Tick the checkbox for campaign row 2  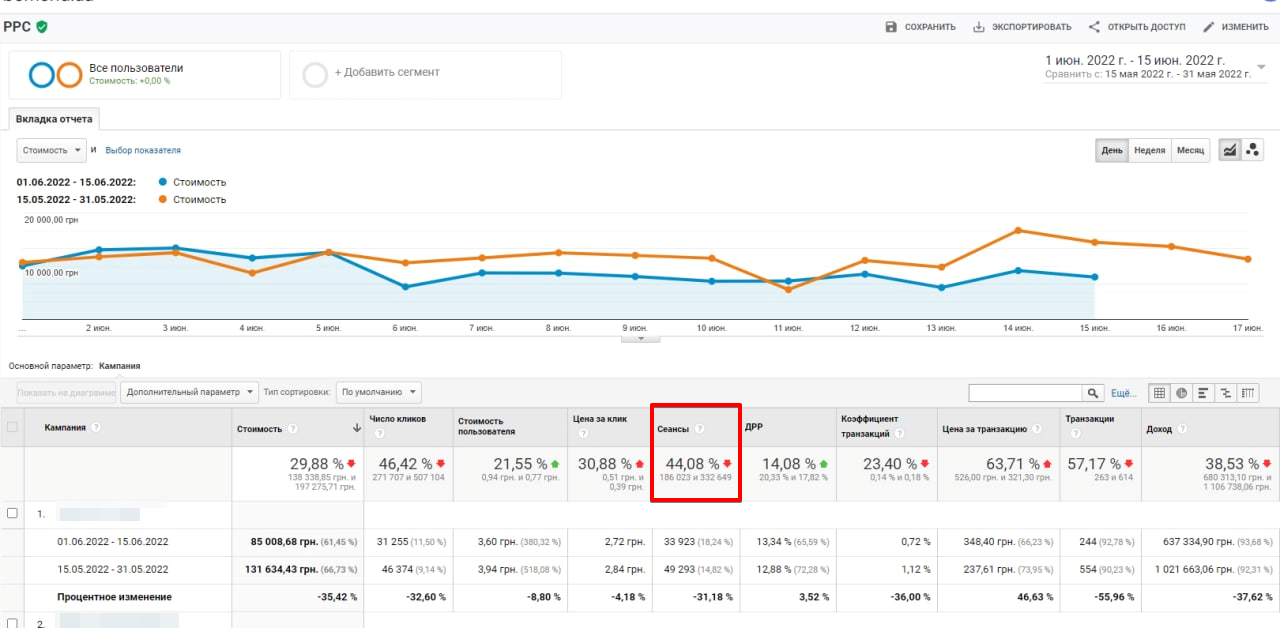(13, 622)
